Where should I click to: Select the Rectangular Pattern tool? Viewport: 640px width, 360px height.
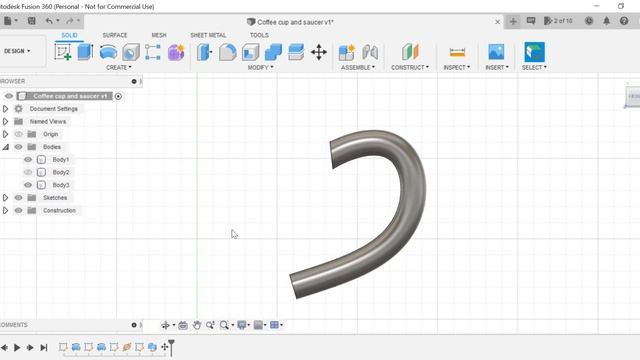point(153,52)
